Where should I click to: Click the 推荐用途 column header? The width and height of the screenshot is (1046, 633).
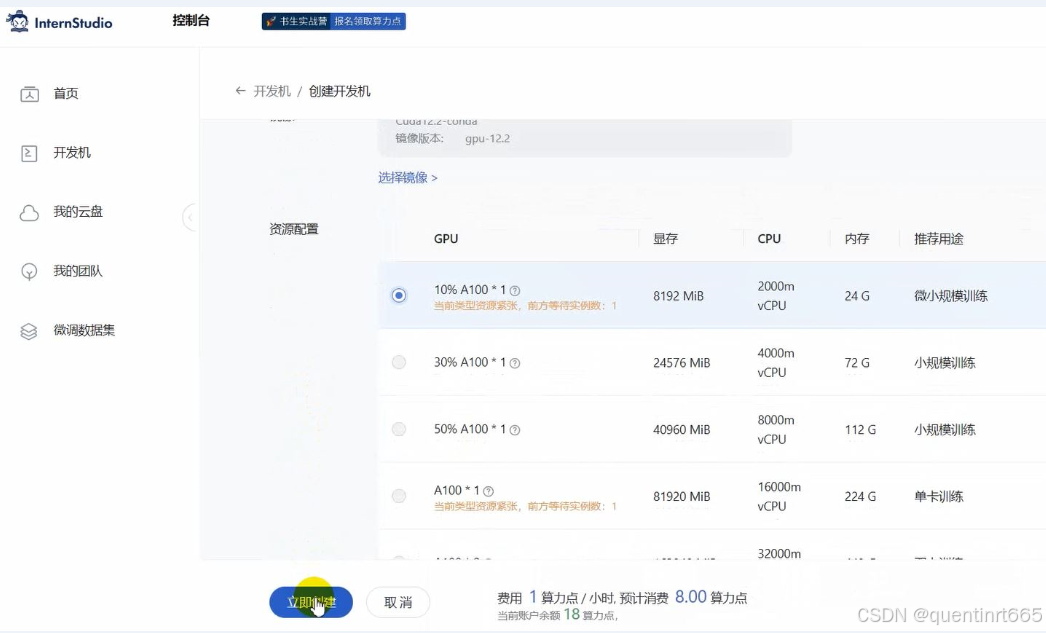pos(939,239)
